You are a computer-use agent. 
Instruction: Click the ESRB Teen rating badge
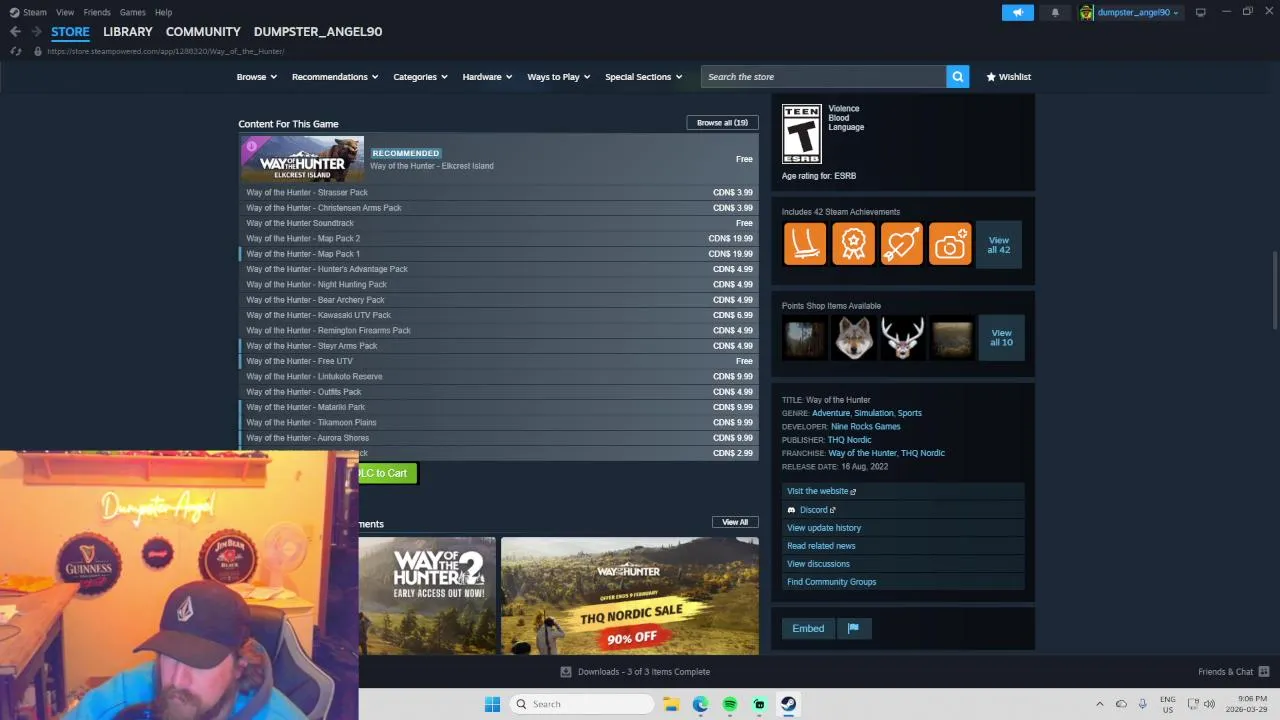[x=801, y=133]
